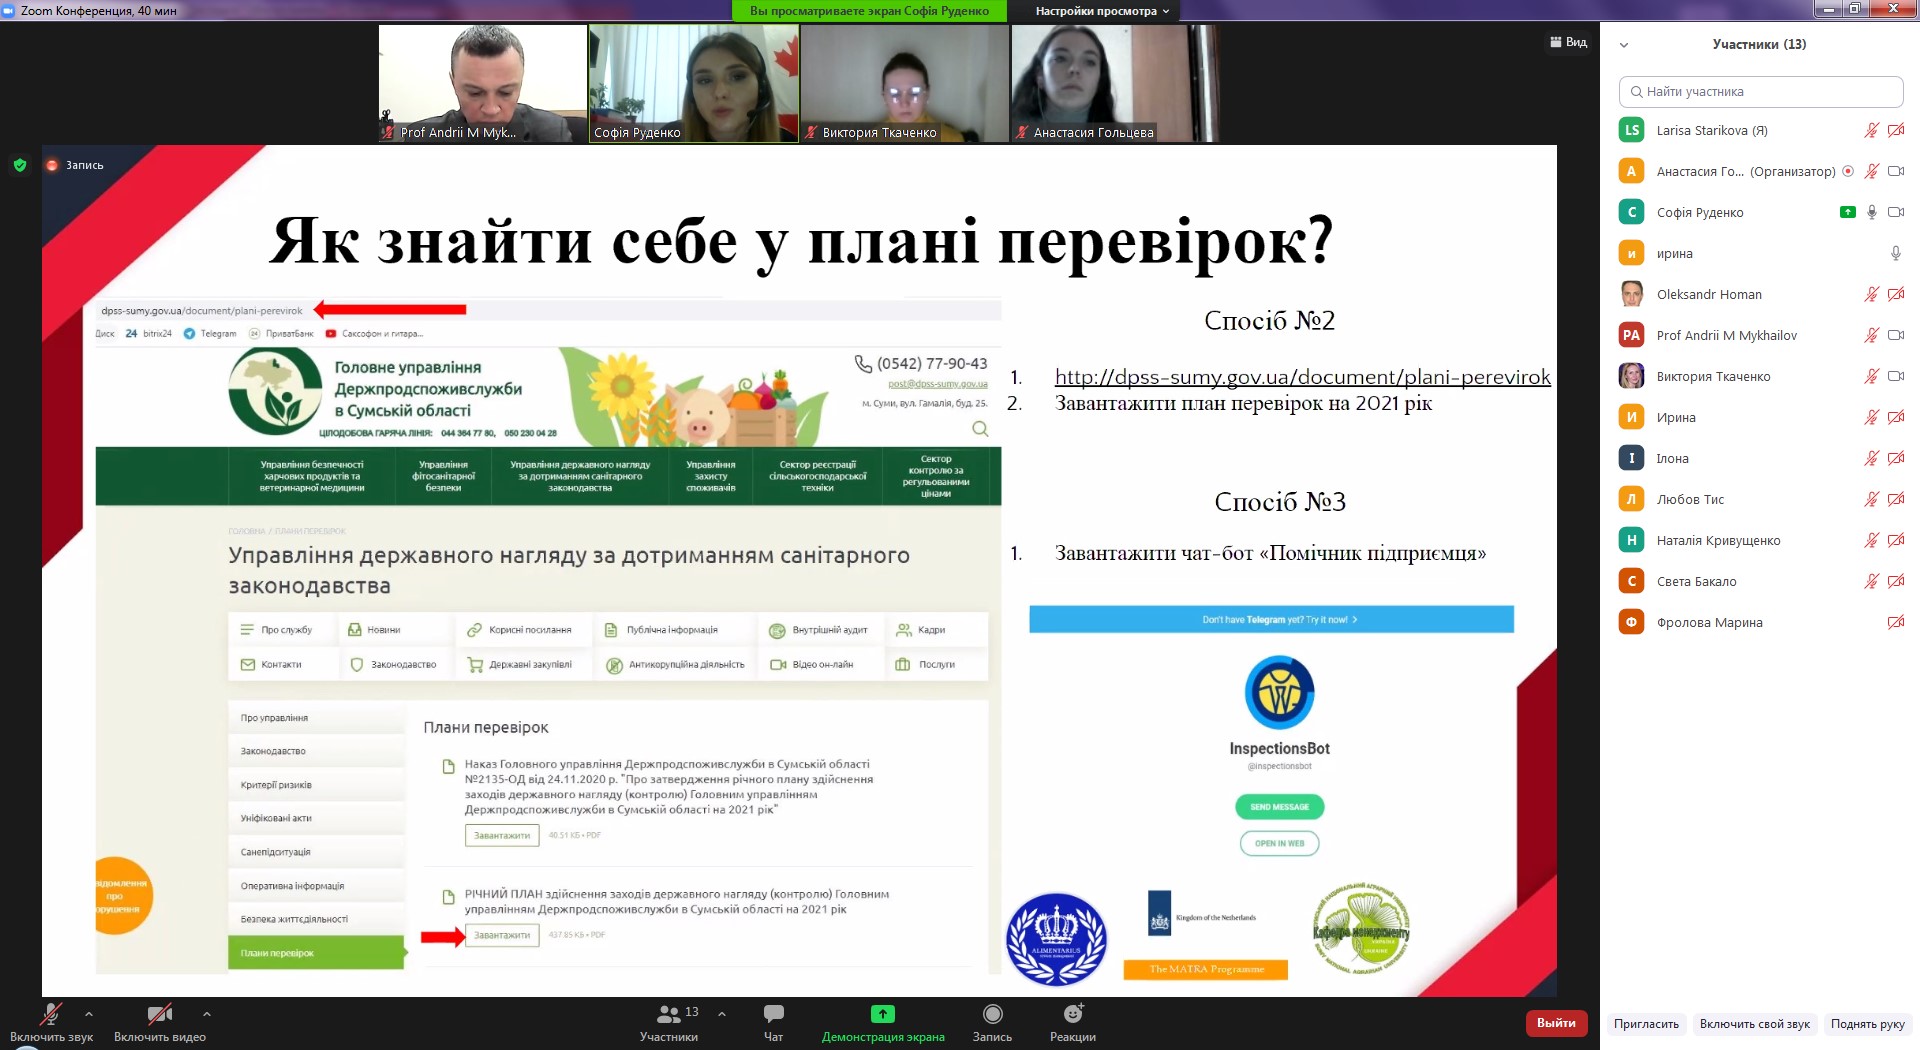
Task: Click Завантажити button for Наказ document
Action: (502, 835)
